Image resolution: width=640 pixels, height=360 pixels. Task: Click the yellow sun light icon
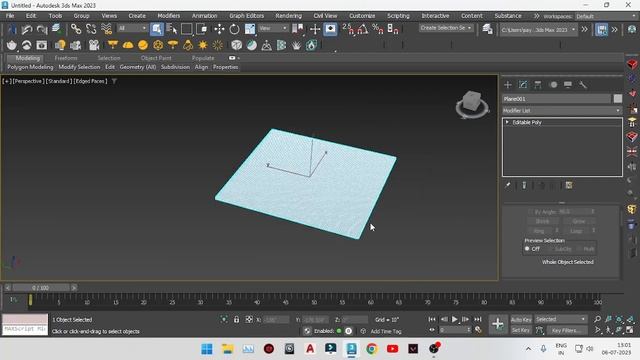pyautogui.click(x=202, y=45)
